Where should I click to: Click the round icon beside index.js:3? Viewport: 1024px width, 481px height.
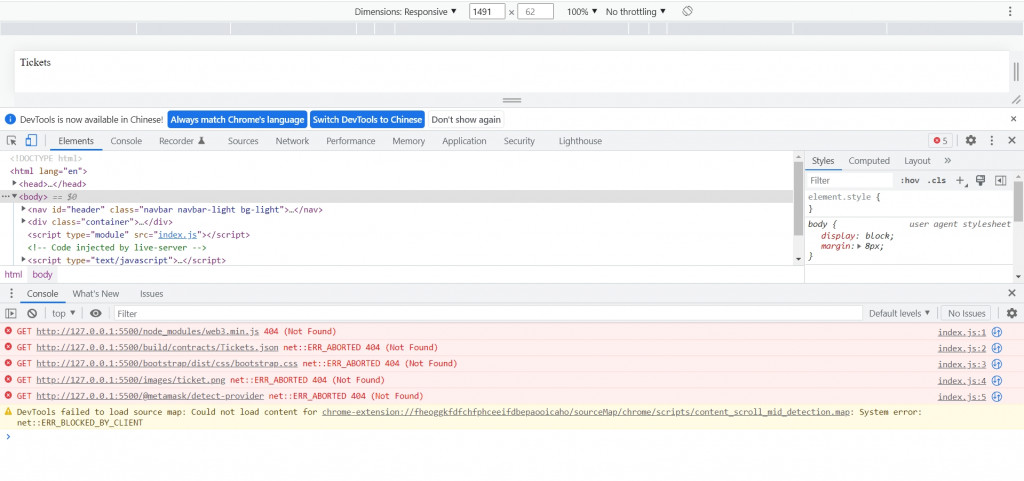(997, 364)
